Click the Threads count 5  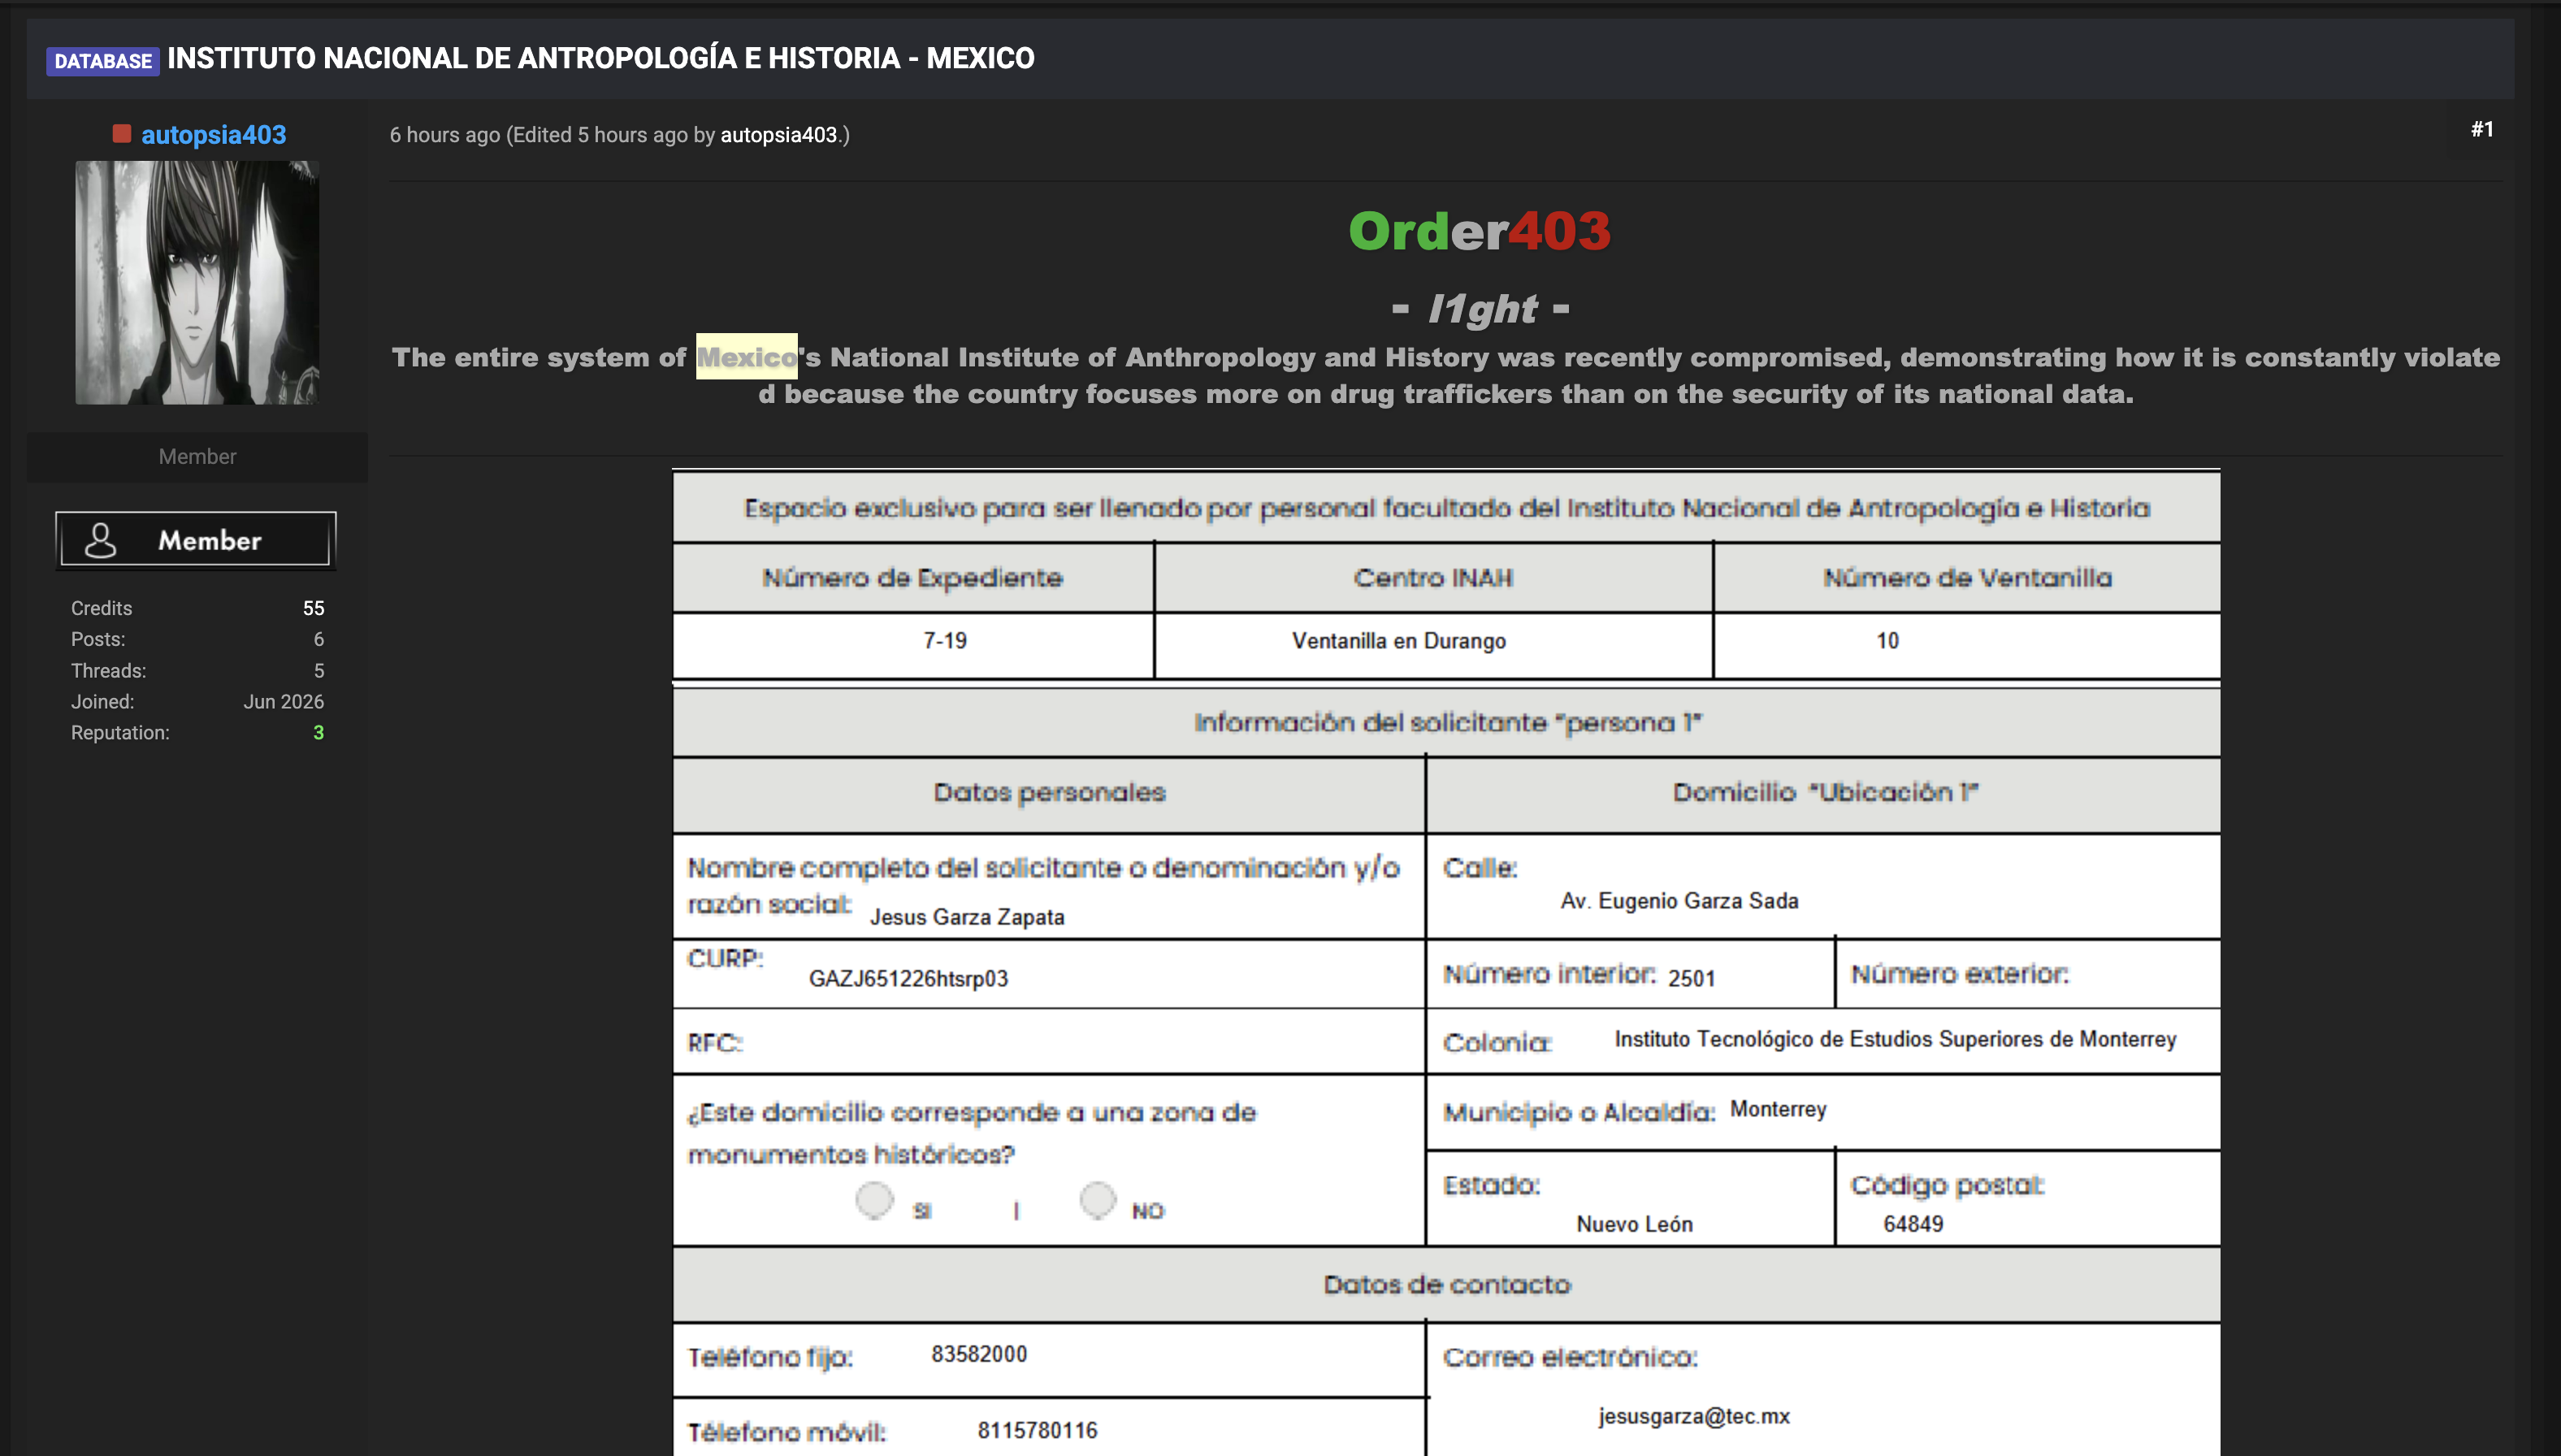[x=318, y=671]
